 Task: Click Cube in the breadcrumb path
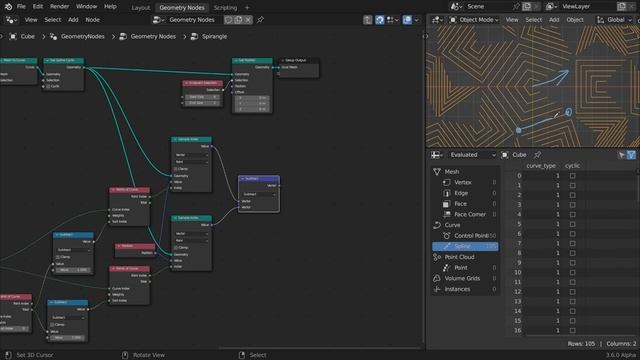(28, 36)
